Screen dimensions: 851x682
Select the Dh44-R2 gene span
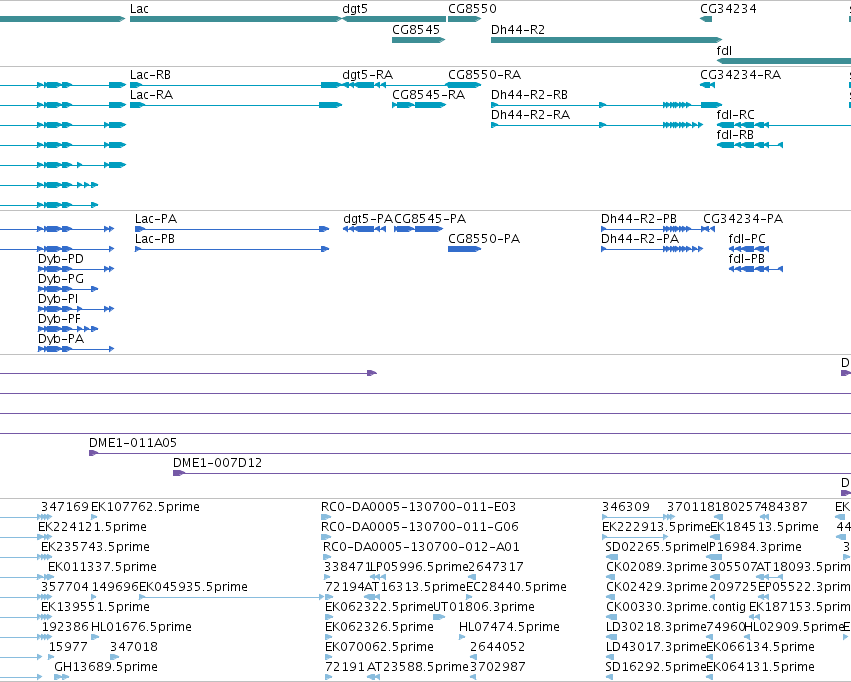coord(606,40)
